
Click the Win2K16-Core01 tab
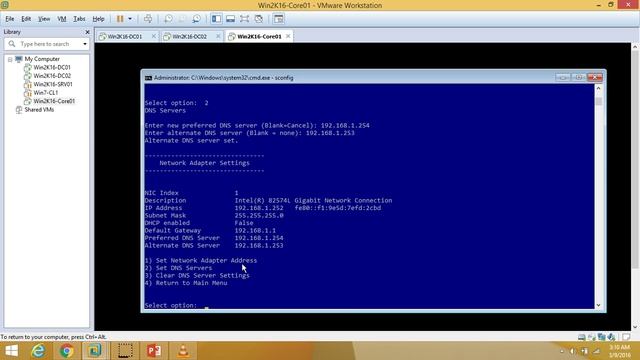(259, 36)
